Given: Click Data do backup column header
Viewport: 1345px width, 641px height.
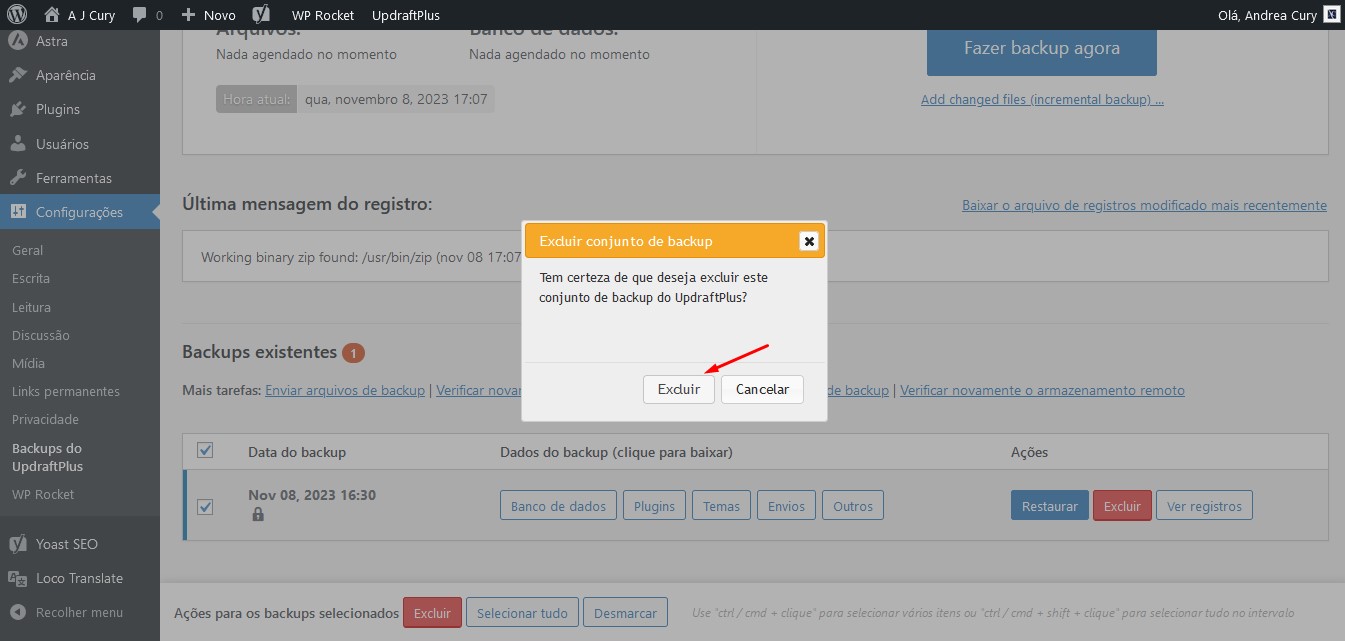Looking at the screenshot, I should (x=297, y=452).
